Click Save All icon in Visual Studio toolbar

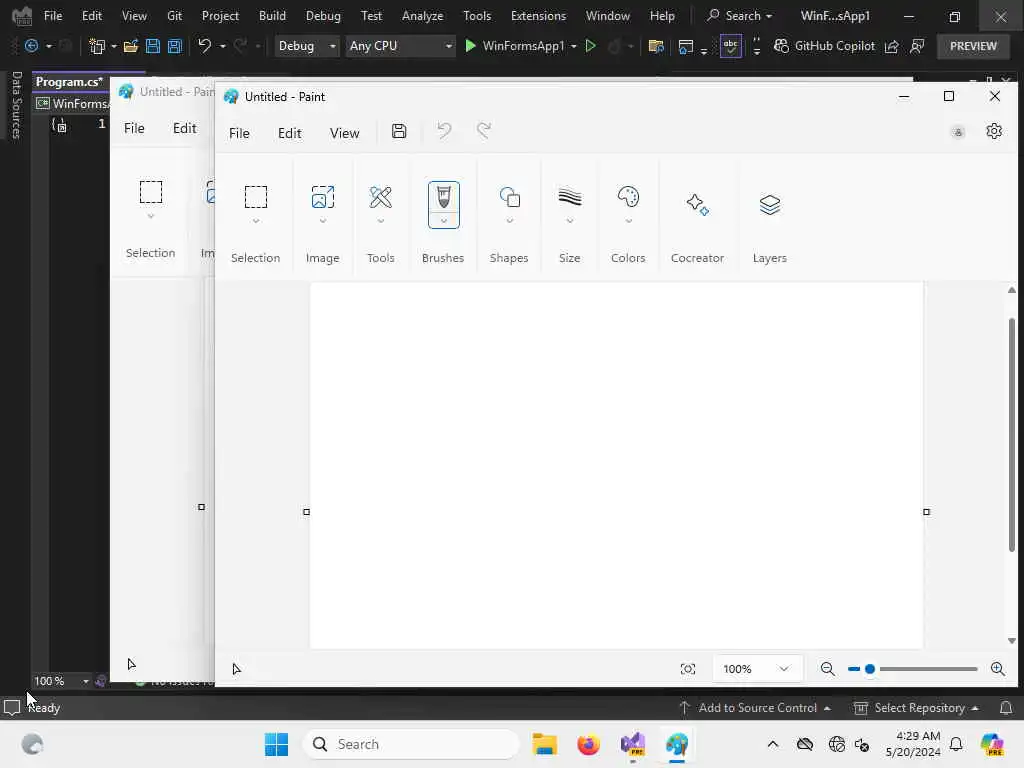(175, 46)
